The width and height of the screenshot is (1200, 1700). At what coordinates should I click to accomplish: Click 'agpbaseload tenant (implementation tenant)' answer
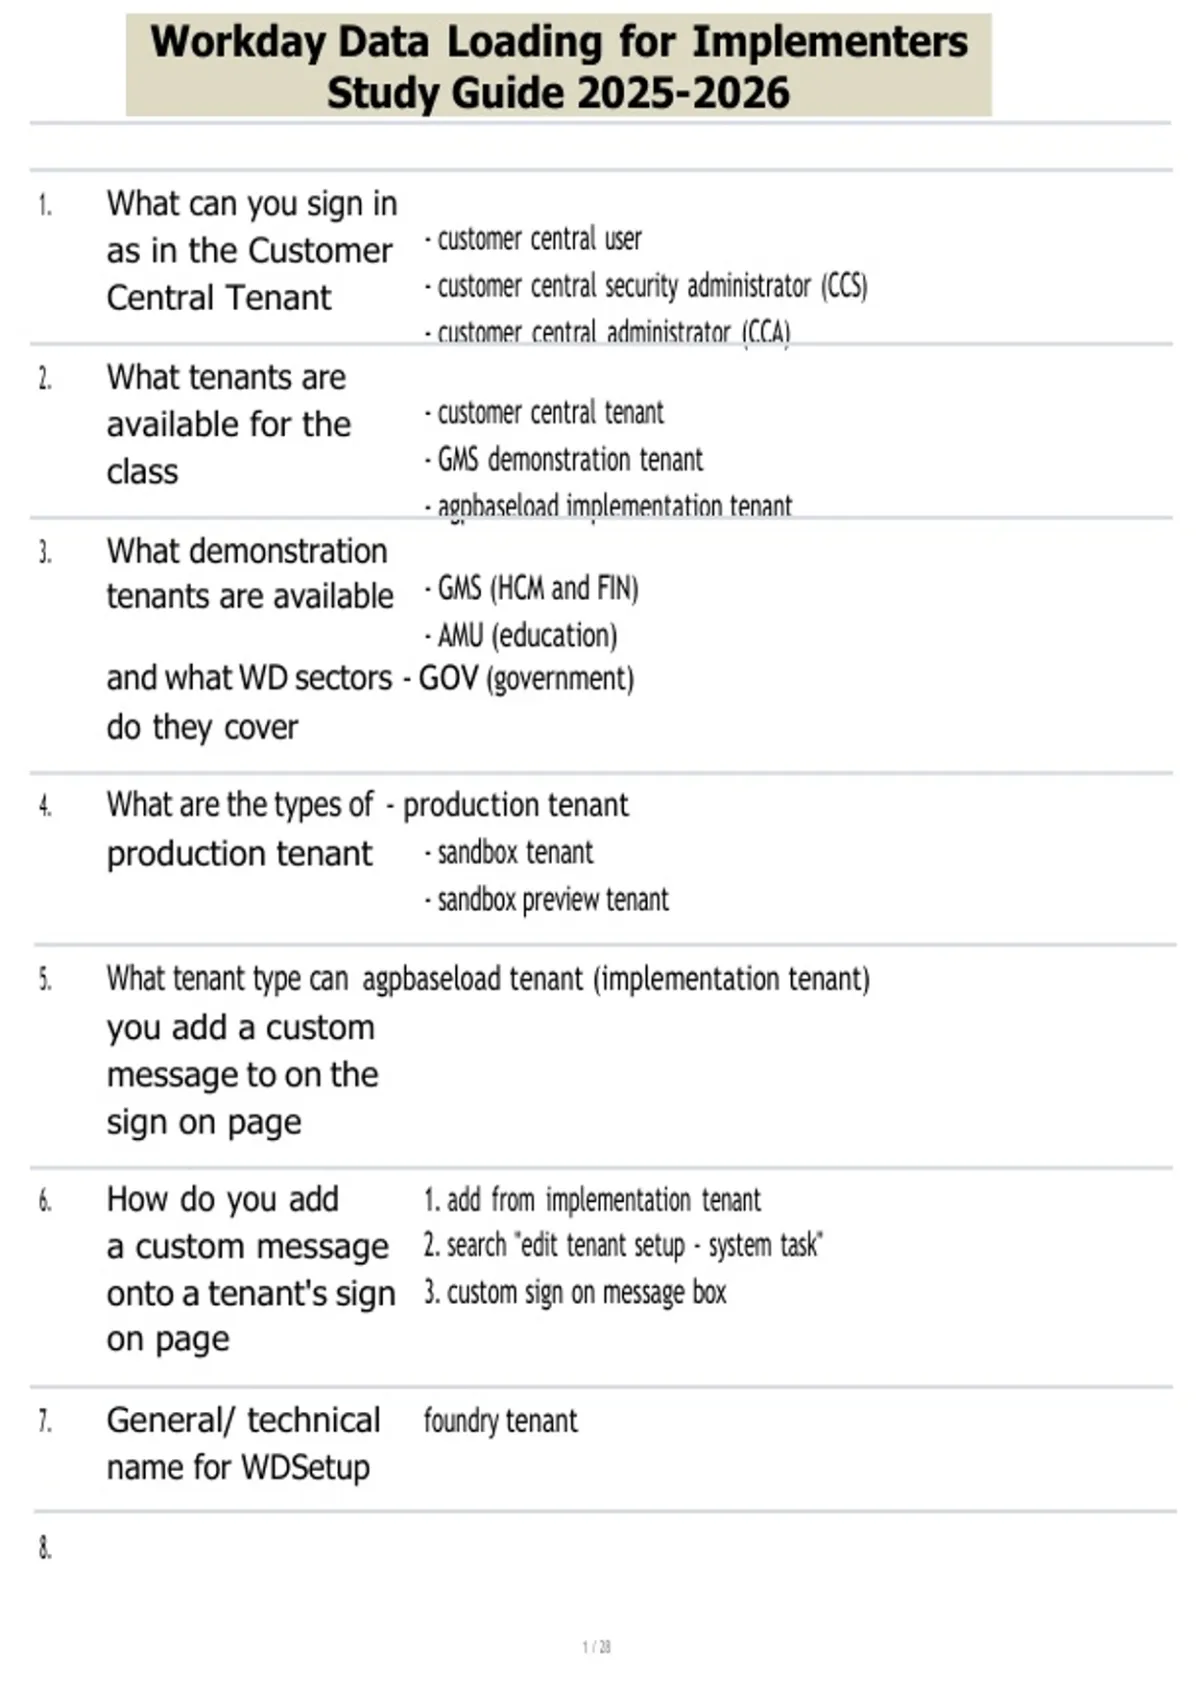[616, 978]
